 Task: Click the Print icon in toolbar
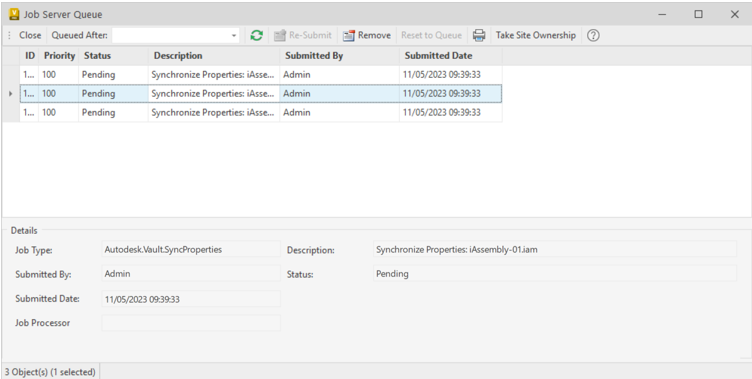point(479,36)
